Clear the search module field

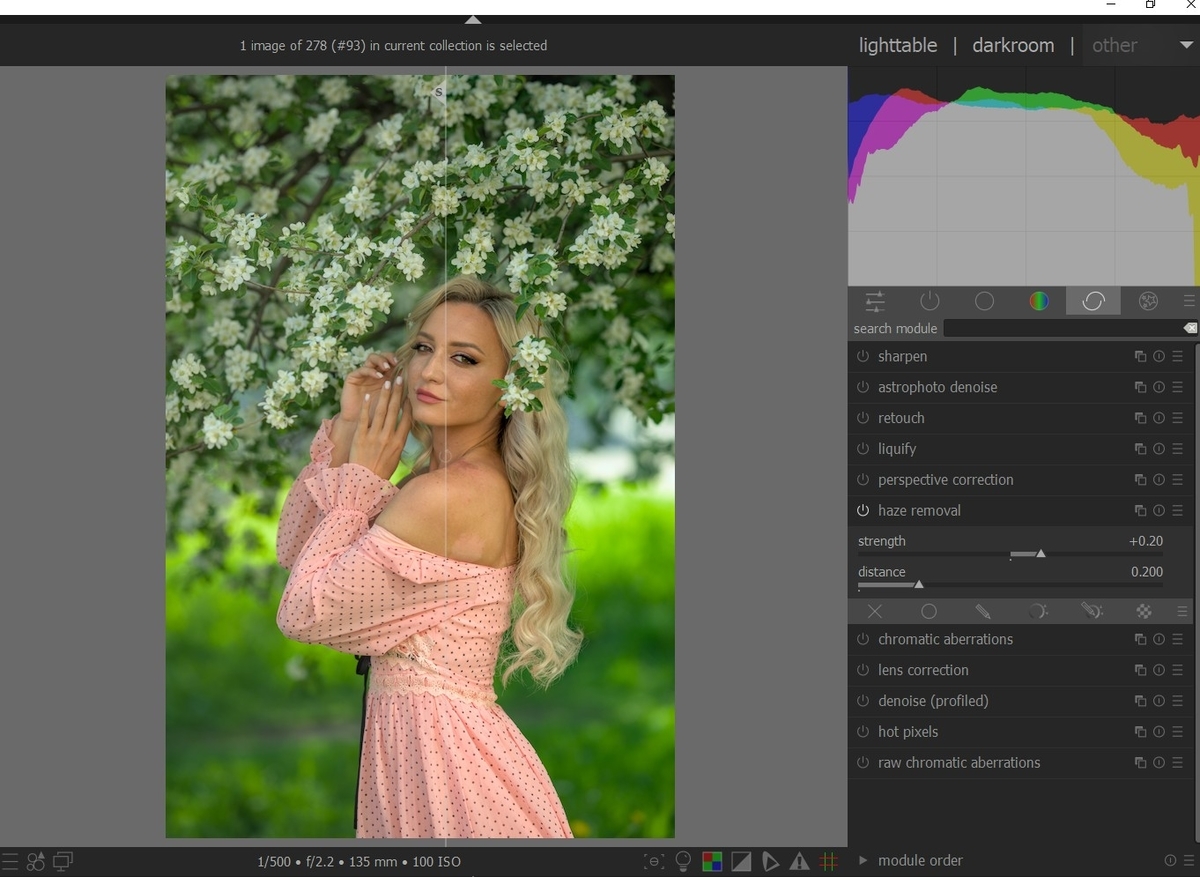tap(1190, 329)
